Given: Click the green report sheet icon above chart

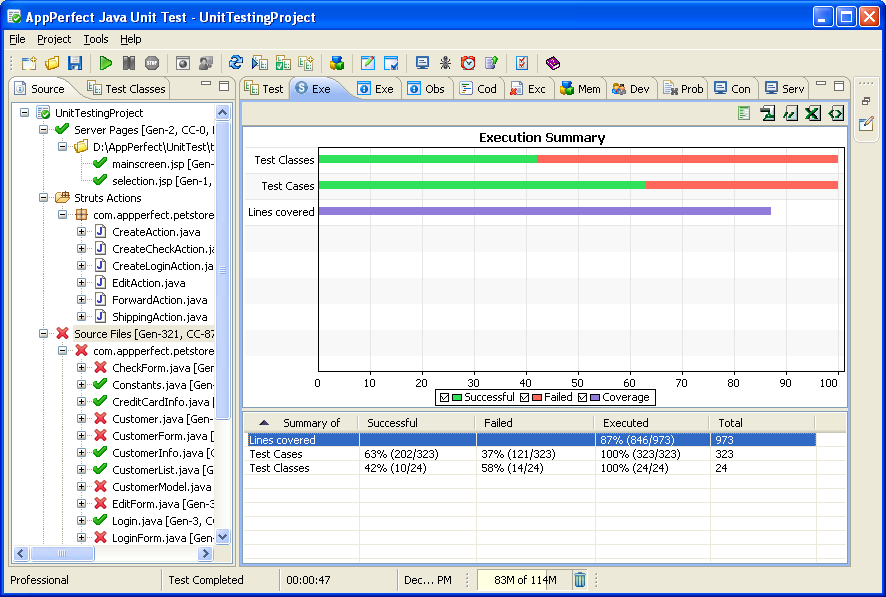Looking at the screenshot, I should [744, 114].
